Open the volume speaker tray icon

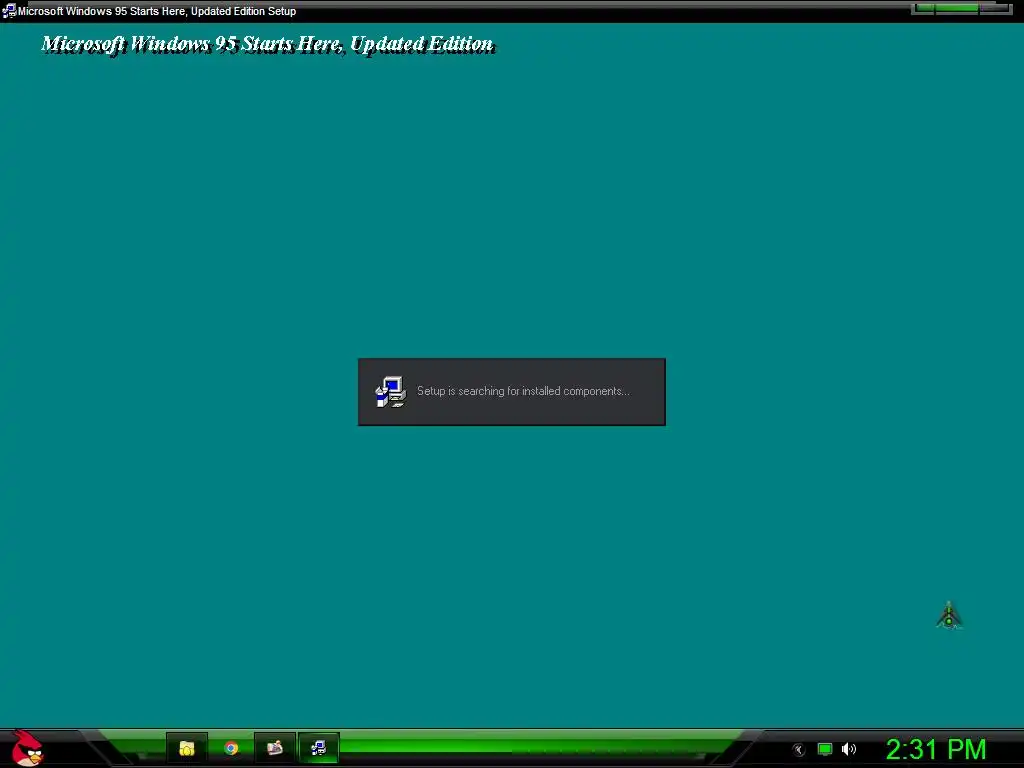click(x=849, y=749)
